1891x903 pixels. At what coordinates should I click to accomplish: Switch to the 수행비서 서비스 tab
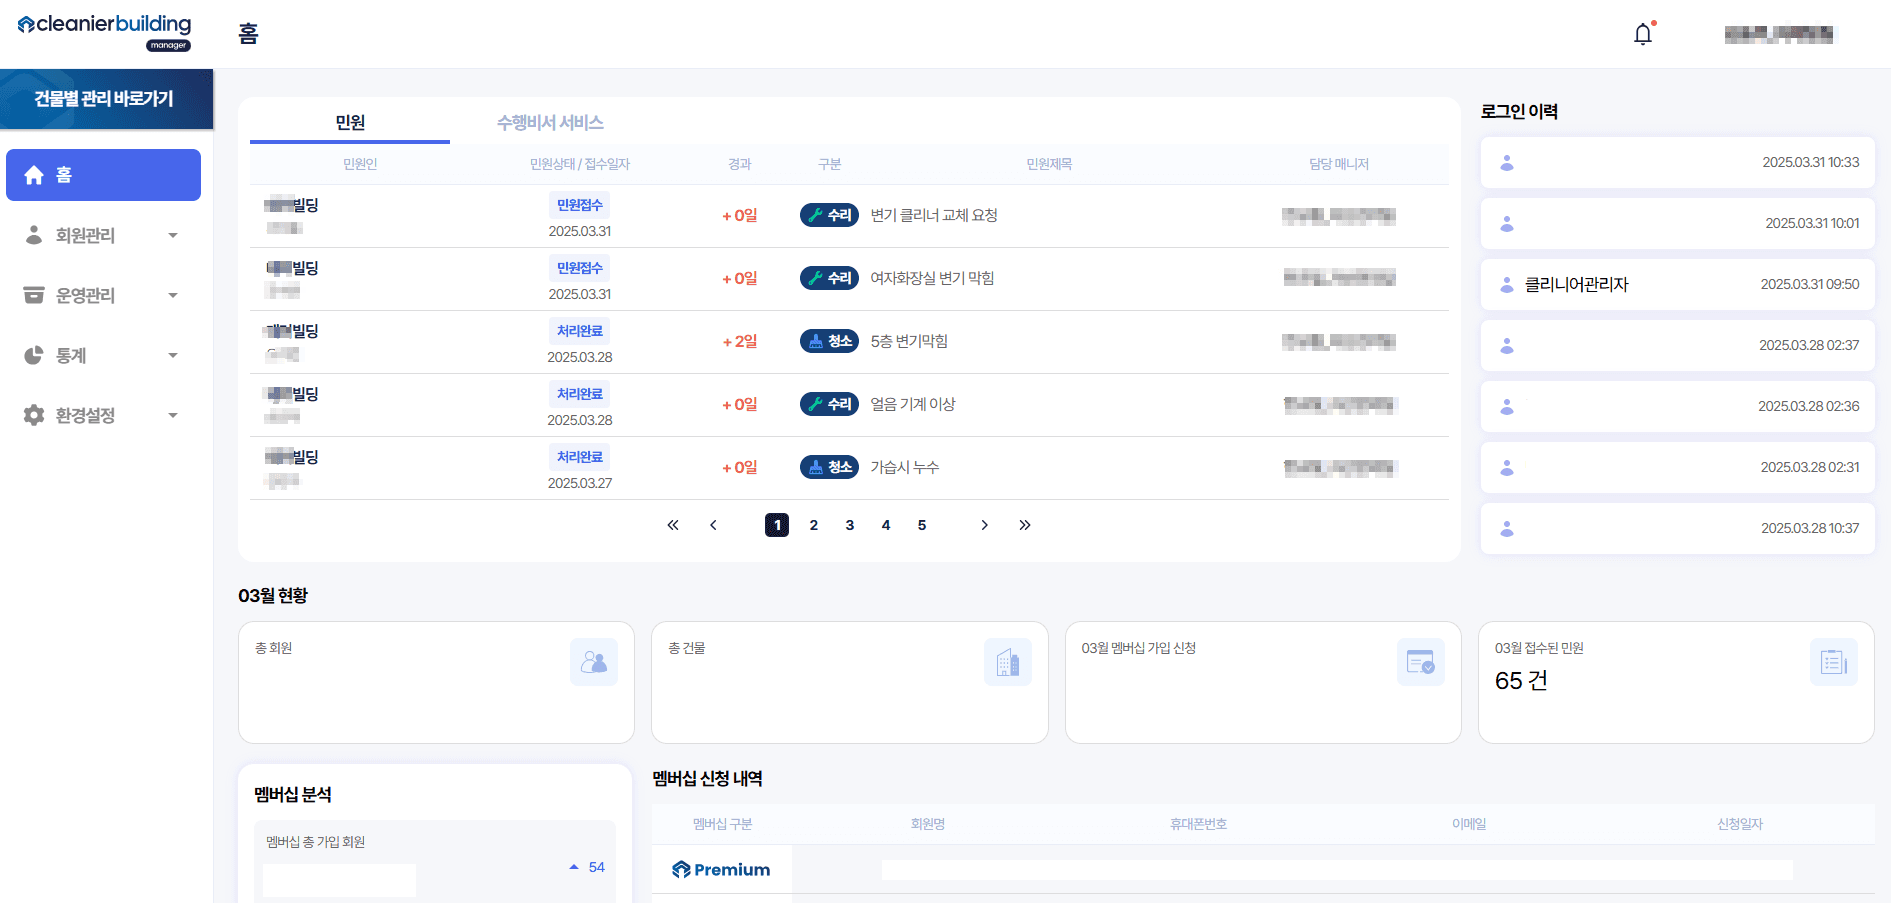click(550, 122)
